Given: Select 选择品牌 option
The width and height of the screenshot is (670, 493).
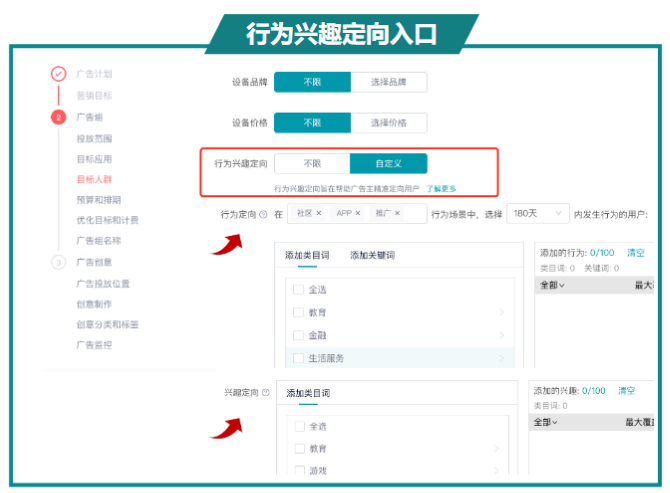Looking at the screenshot, I should 389,82.
